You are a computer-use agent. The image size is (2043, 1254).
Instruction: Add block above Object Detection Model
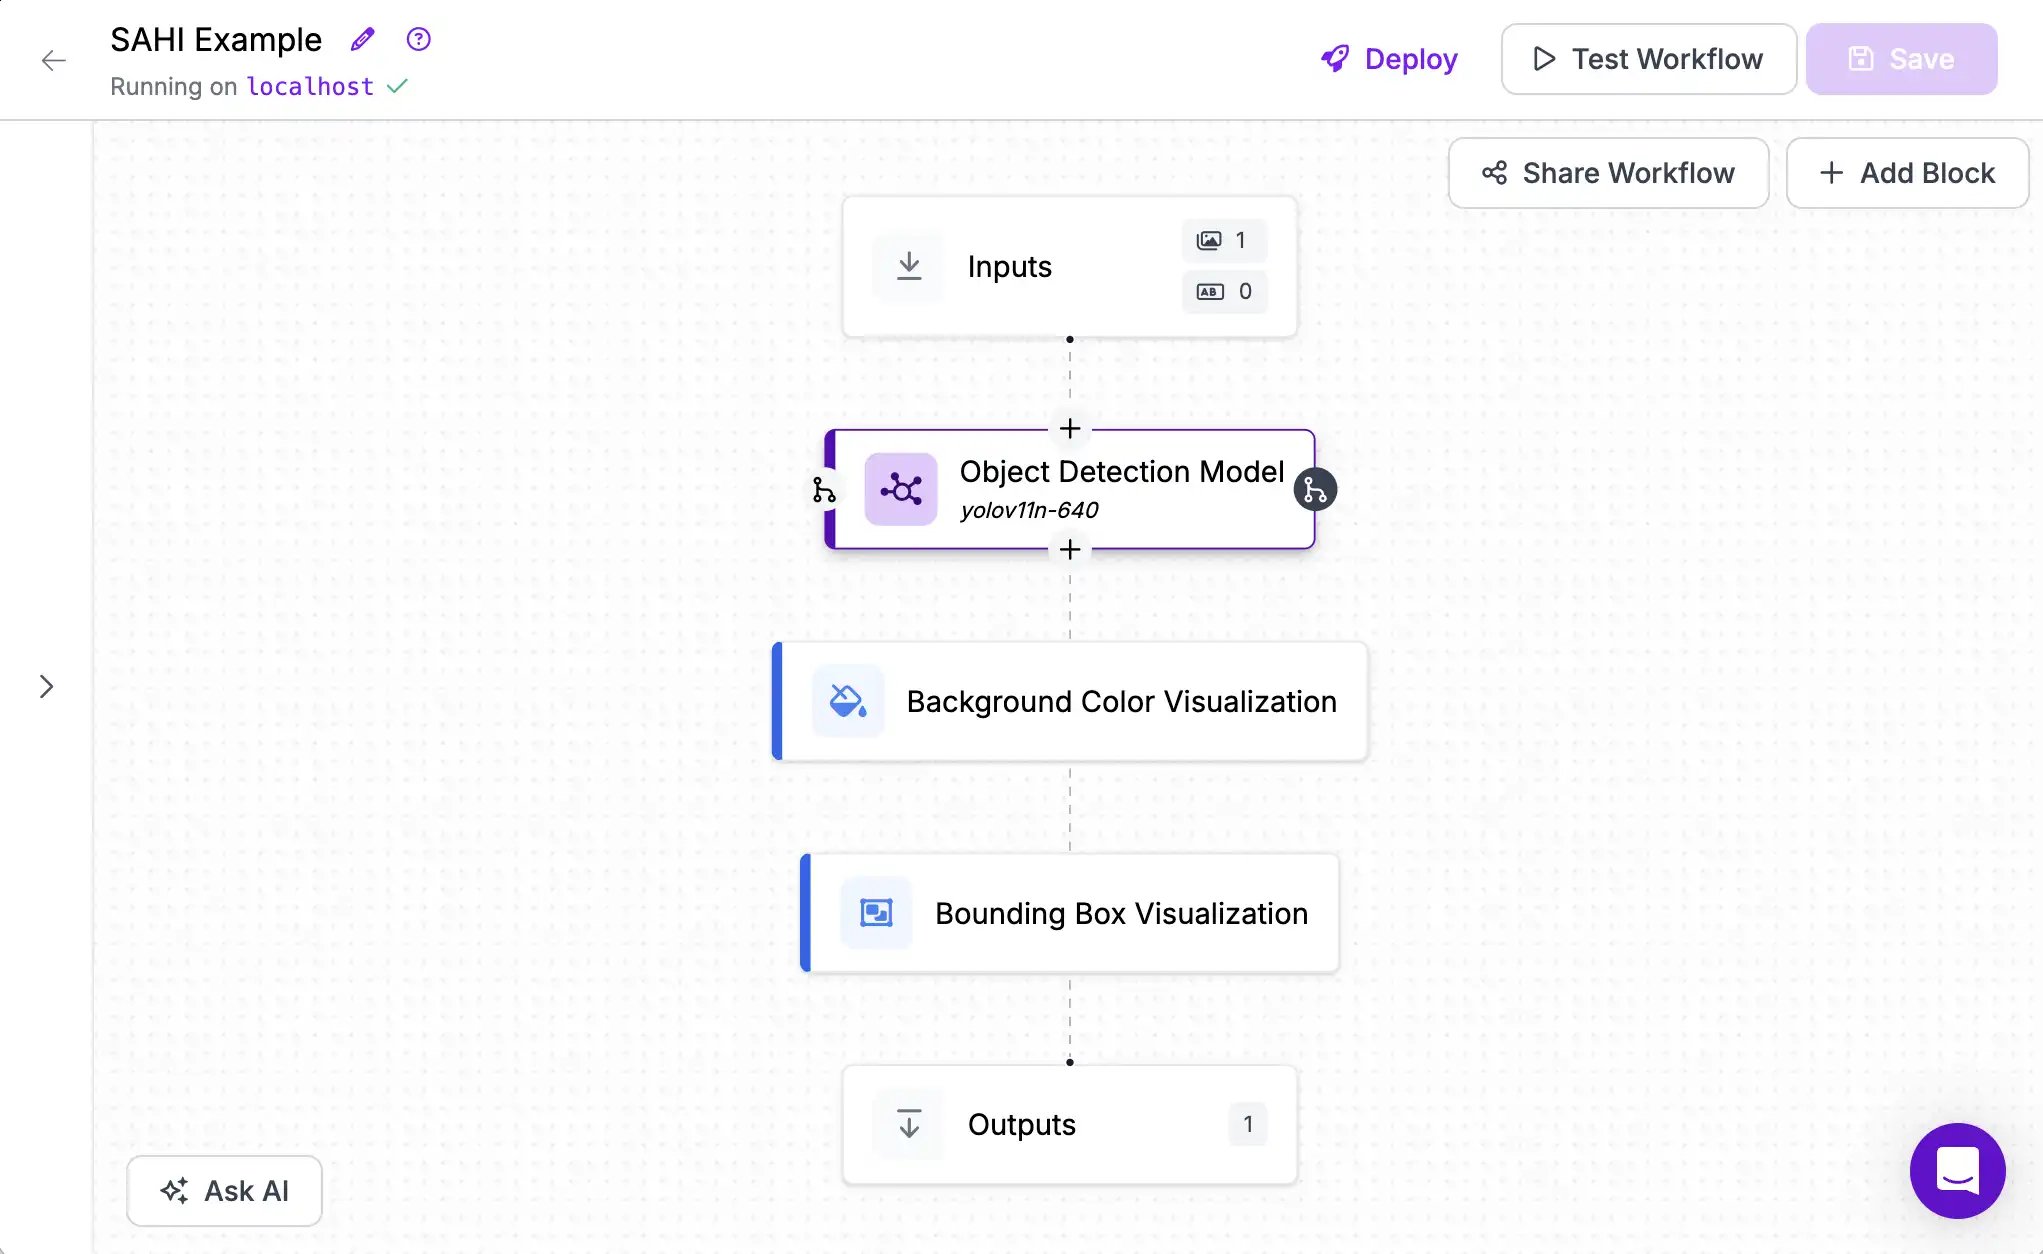(x=1070, y=428)
